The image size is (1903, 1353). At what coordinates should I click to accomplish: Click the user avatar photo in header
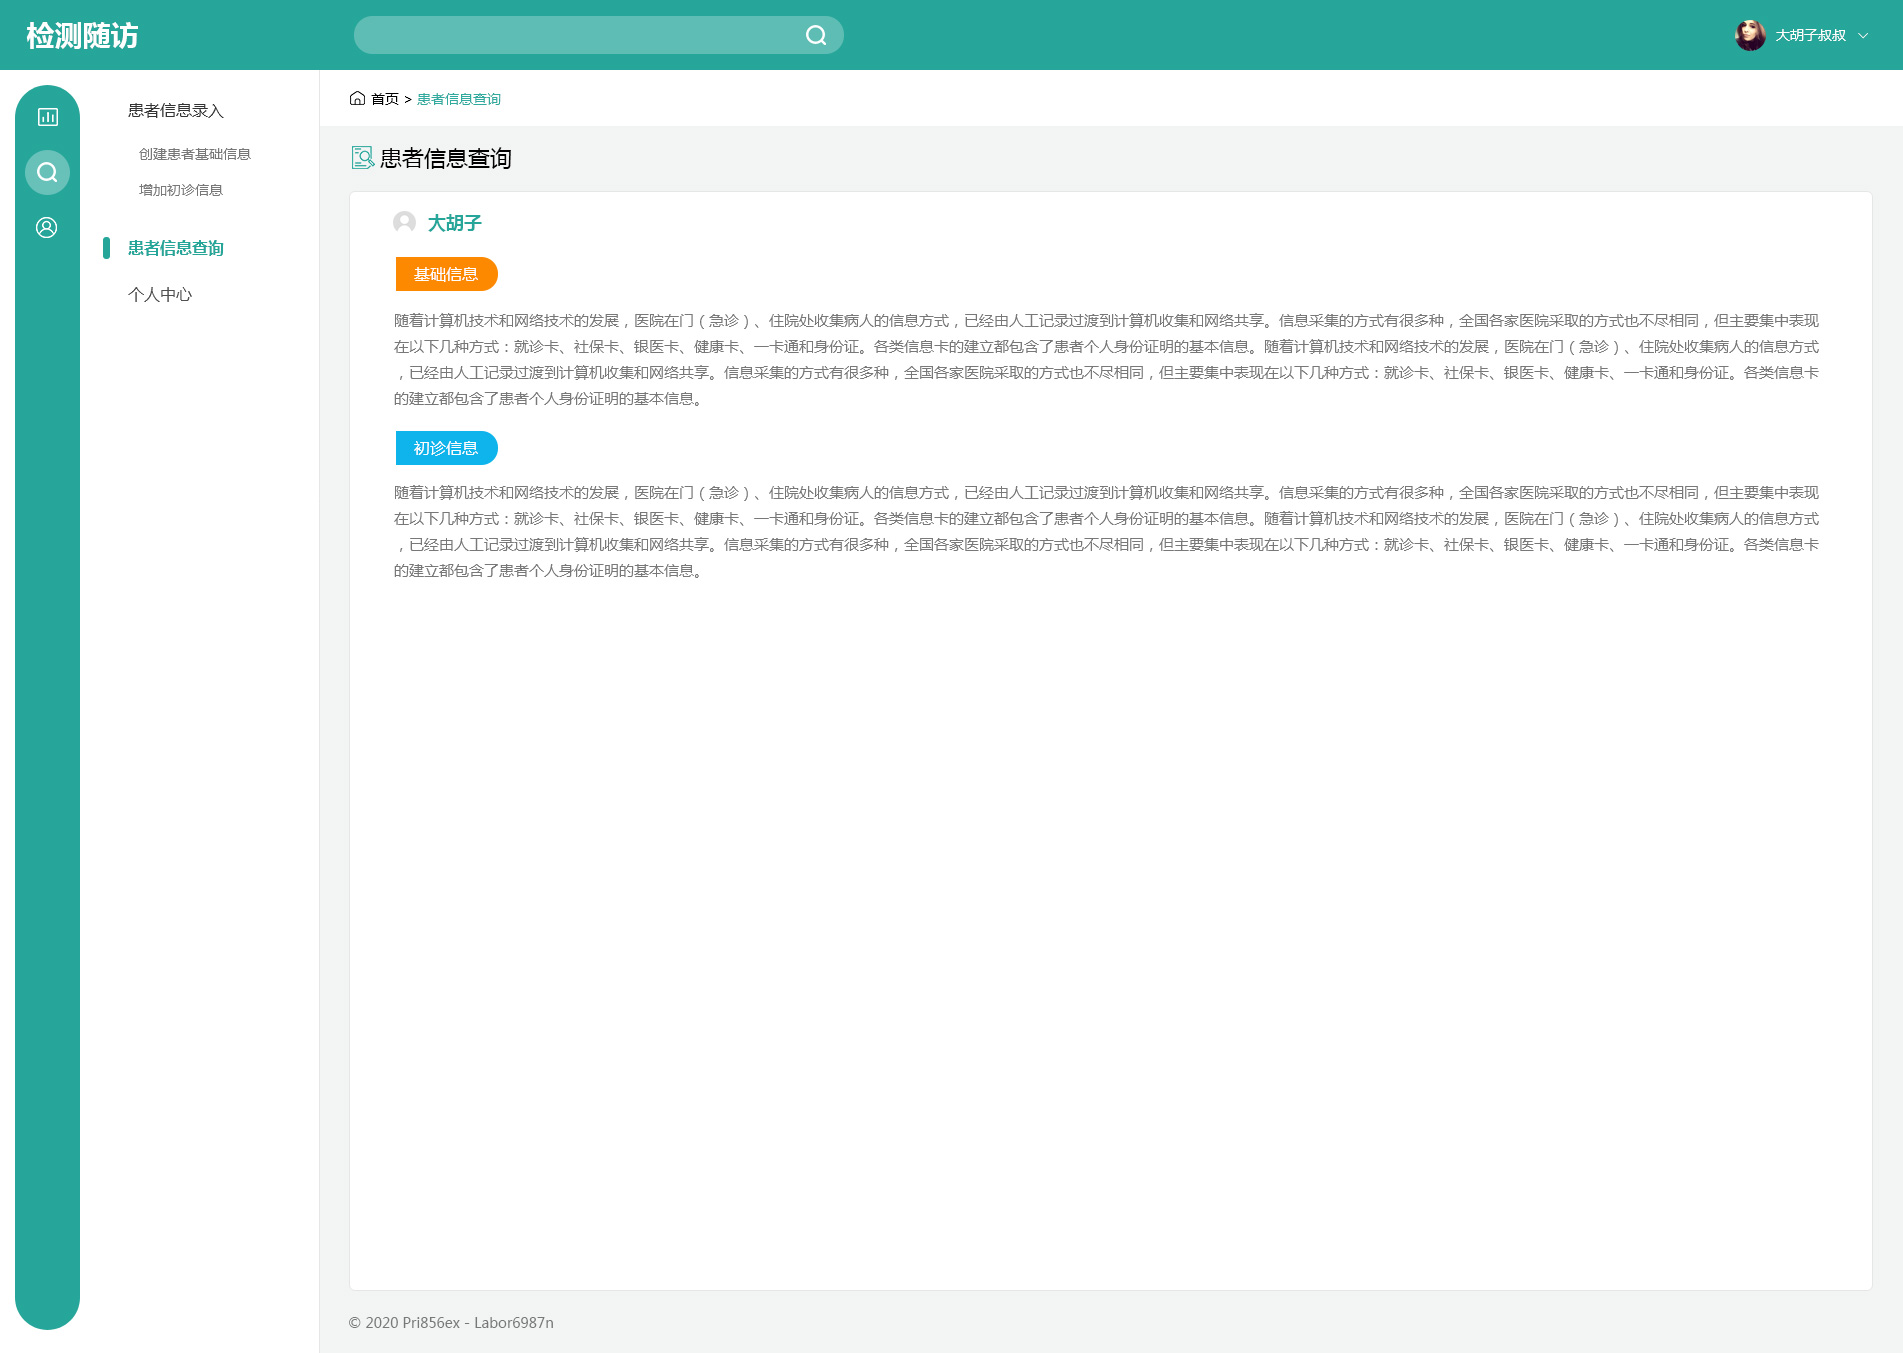click(x=1749, y=35)
